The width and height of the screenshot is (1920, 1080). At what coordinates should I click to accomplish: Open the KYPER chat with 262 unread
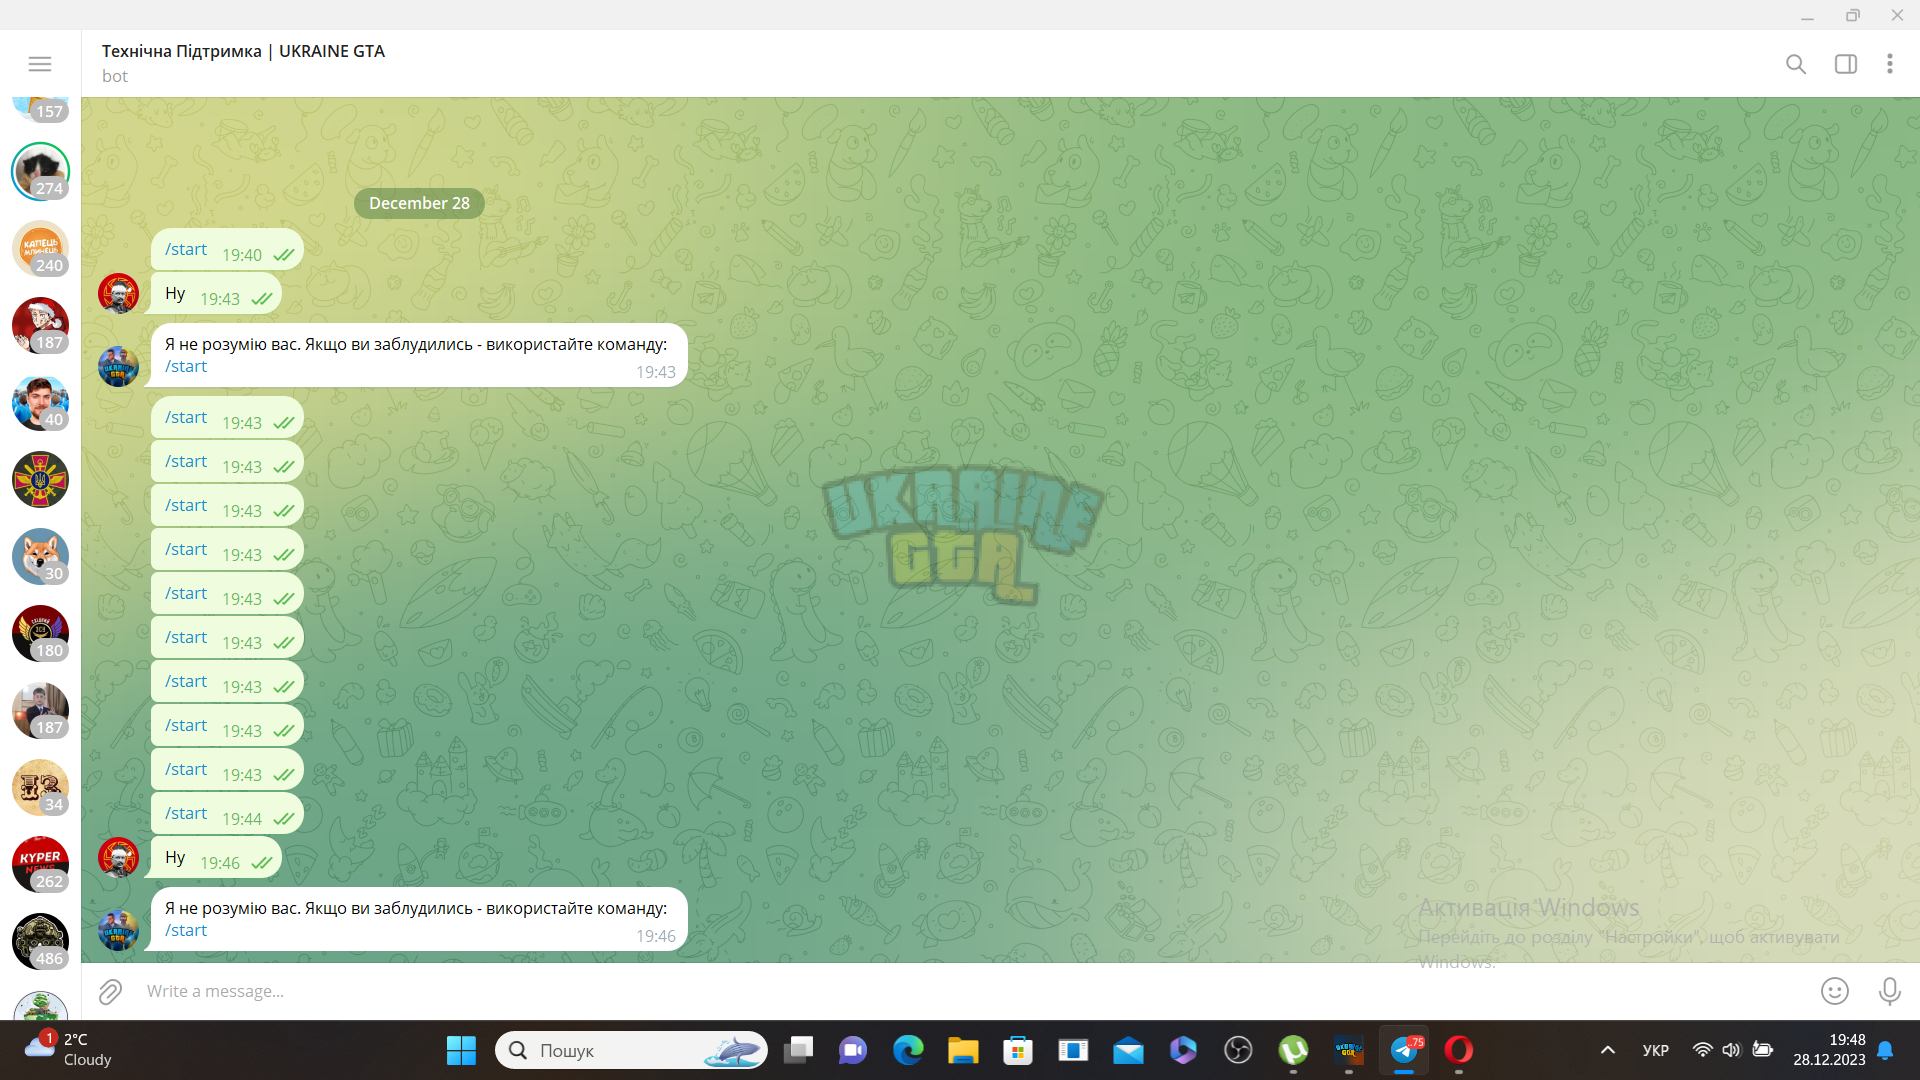coord(40,864)
